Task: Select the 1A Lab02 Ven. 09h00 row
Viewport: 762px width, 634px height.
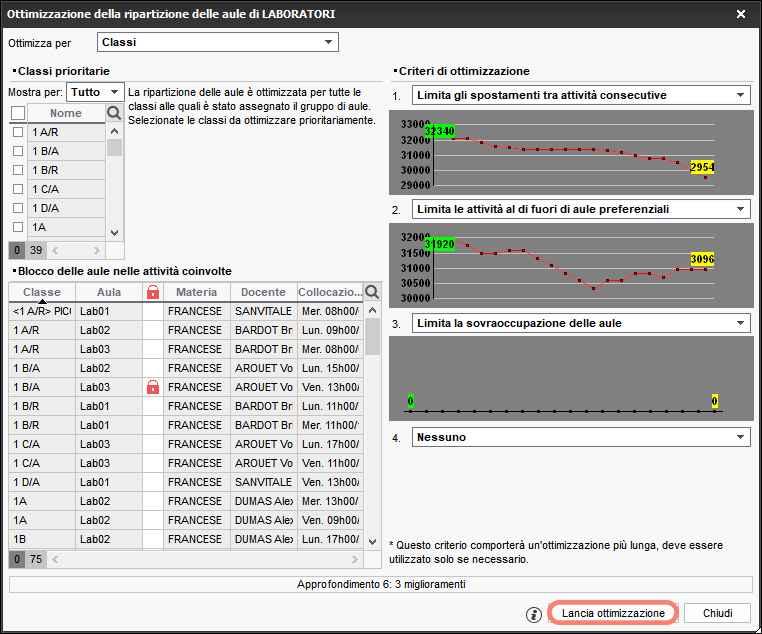Action: (186, 520)
